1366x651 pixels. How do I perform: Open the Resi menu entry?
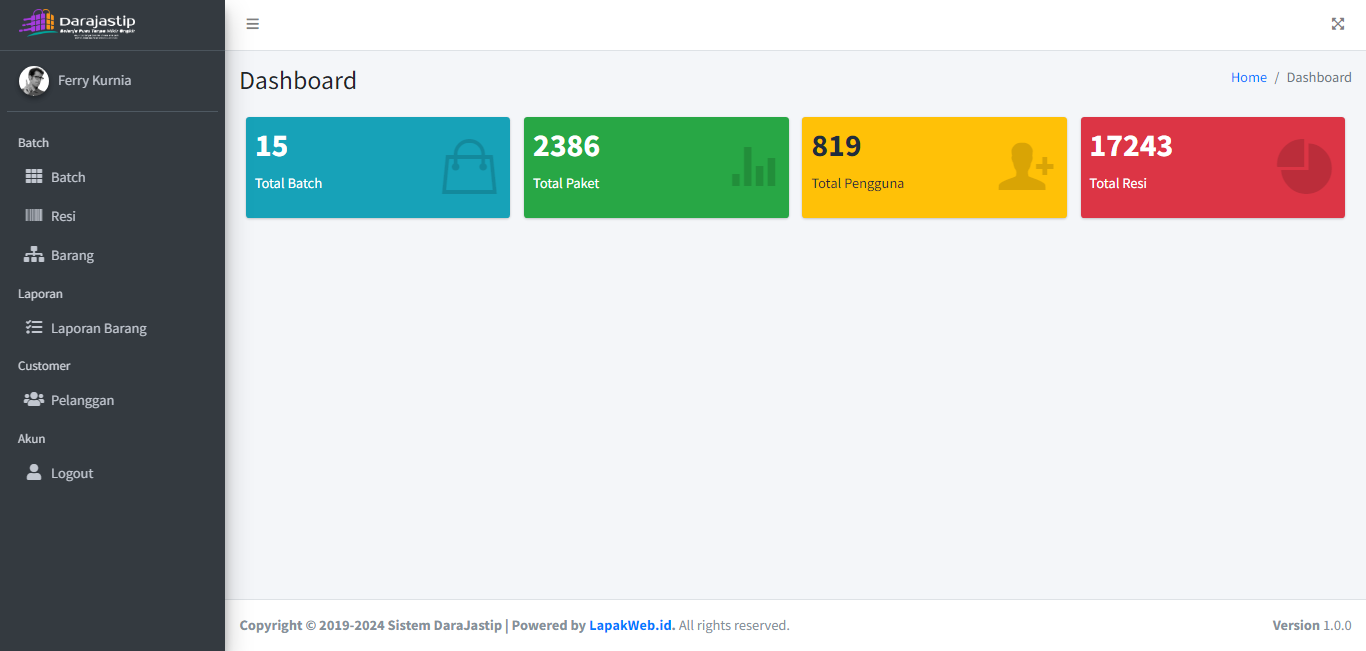point(63,216)
